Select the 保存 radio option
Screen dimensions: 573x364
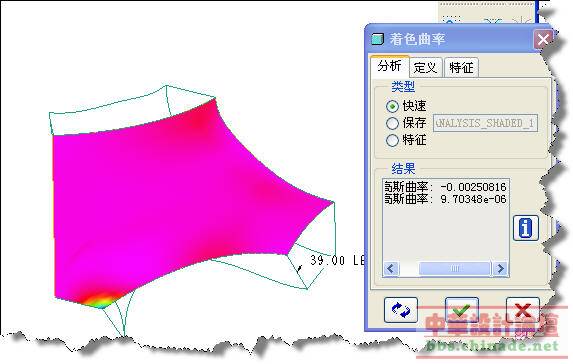click(x=392, y=124)
